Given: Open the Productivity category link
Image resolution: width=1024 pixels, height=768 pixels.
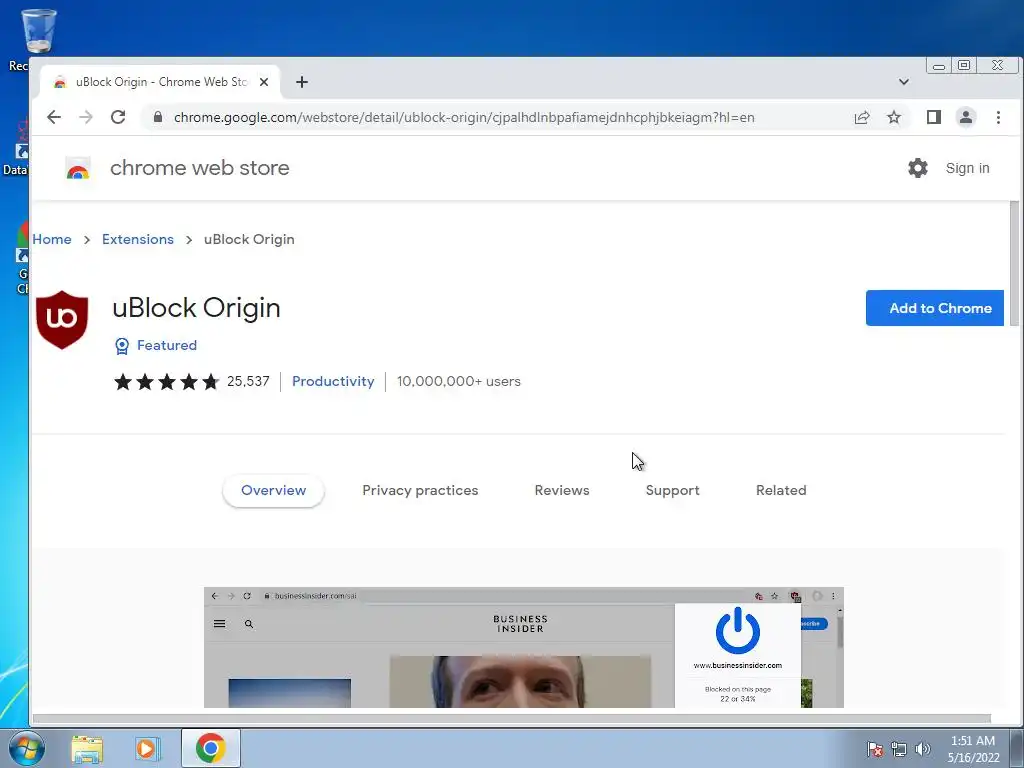Looking at the screenshot, I should pyautogui.click(x=333, y=381).
